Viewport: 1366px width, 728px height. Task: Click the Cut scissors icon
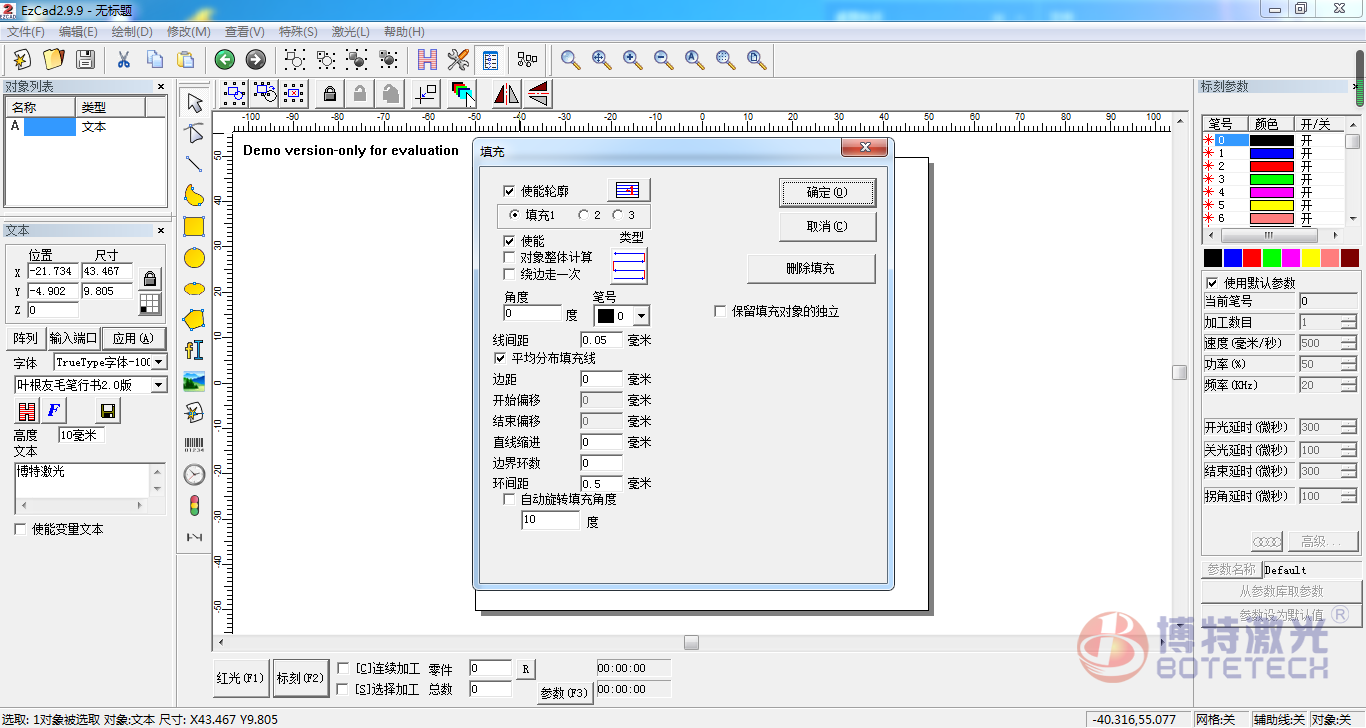124,59
